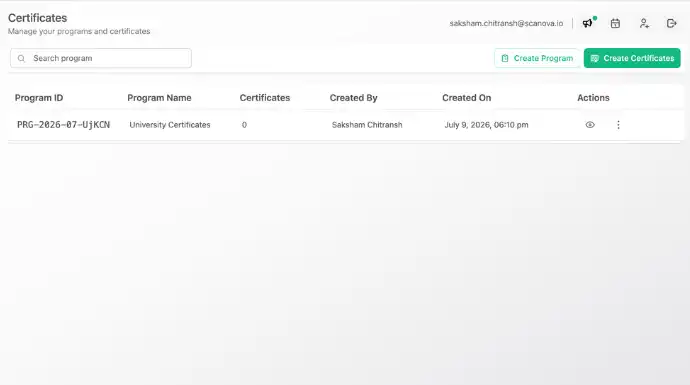Click the Create Program button
This screenshot has width=690, height=385.
click(x=537, y=58)
